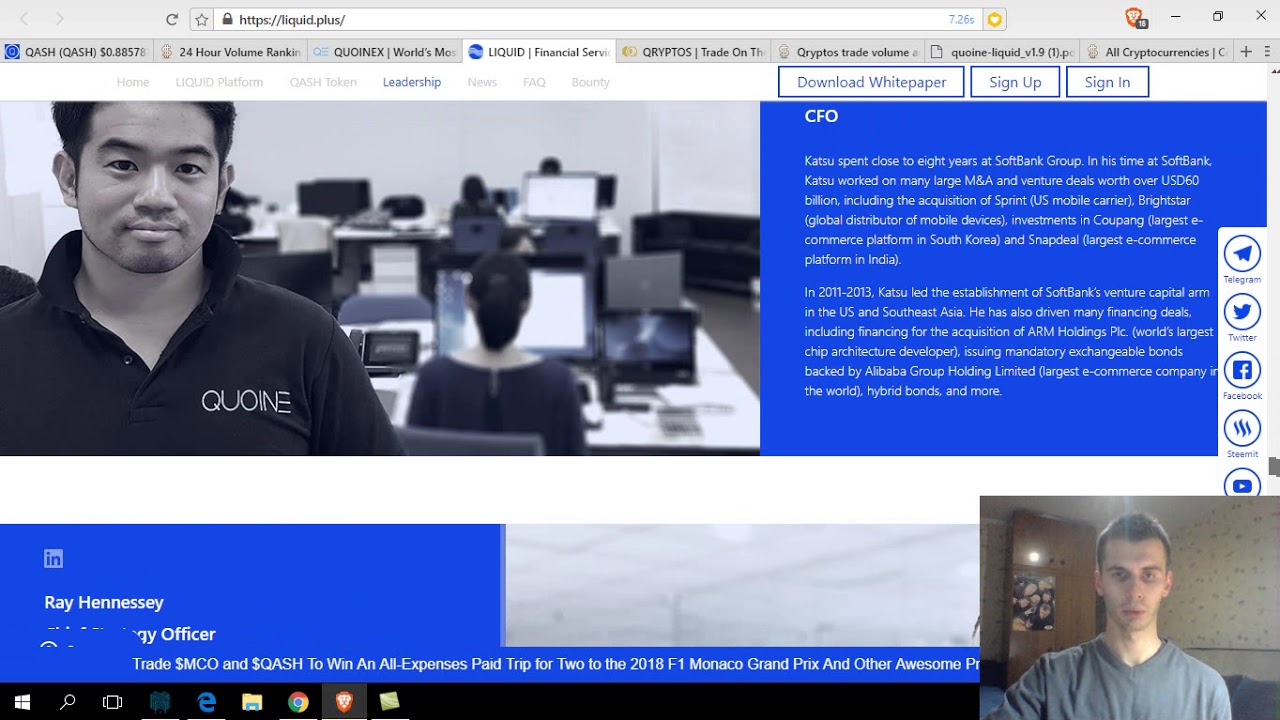Switch to the QUOINEX tab
1280x720 pixels.
(385, 52)
